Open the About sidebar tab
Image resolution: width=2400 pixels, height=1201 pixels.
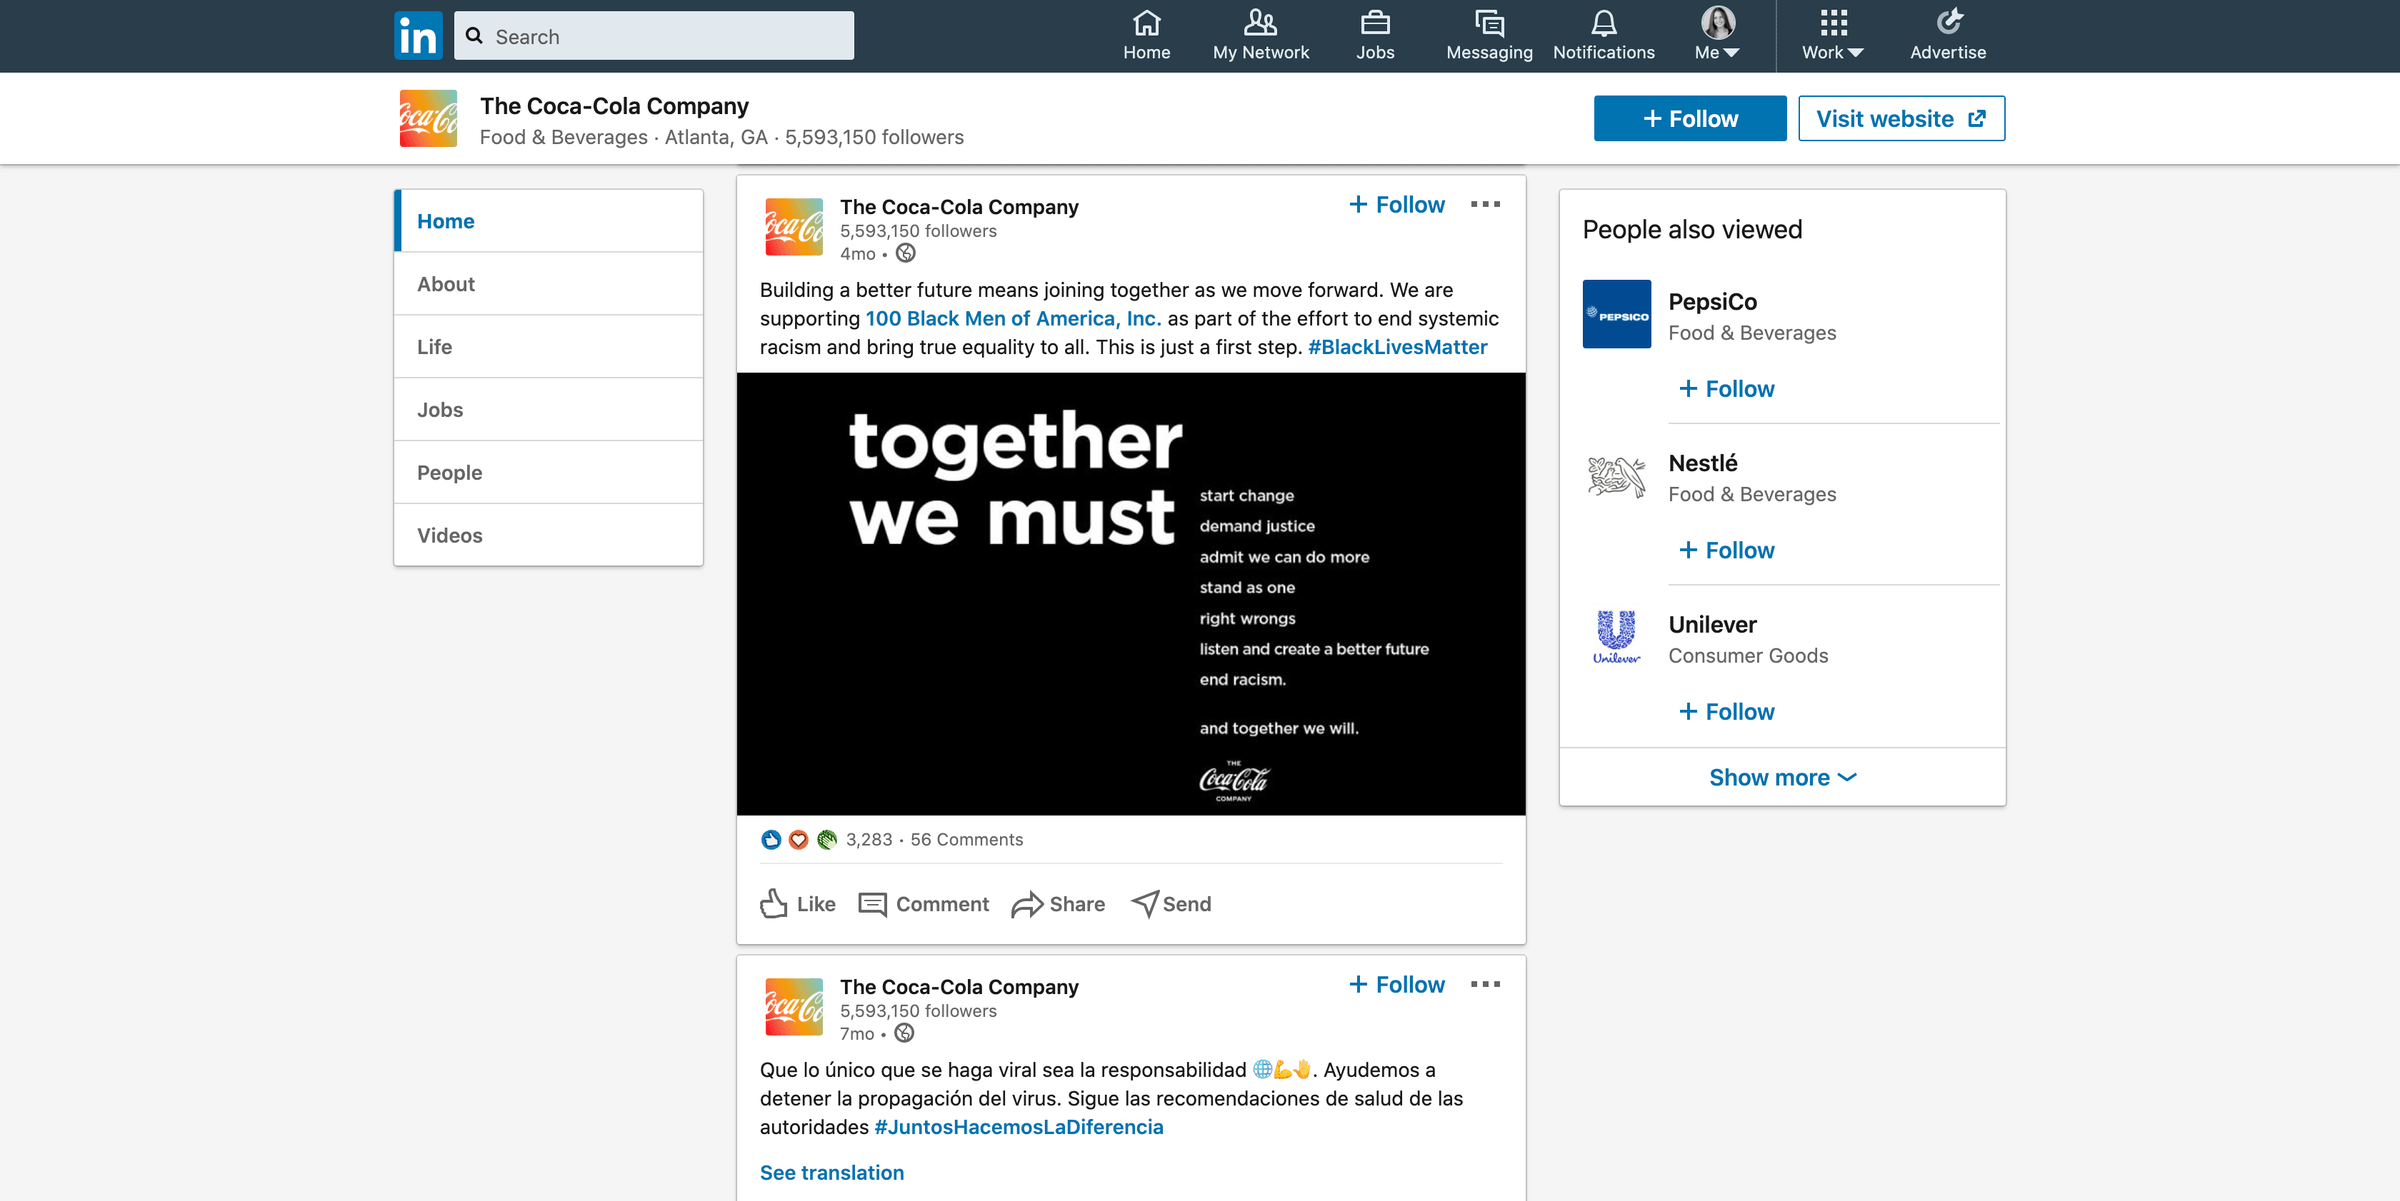(548, 284)
